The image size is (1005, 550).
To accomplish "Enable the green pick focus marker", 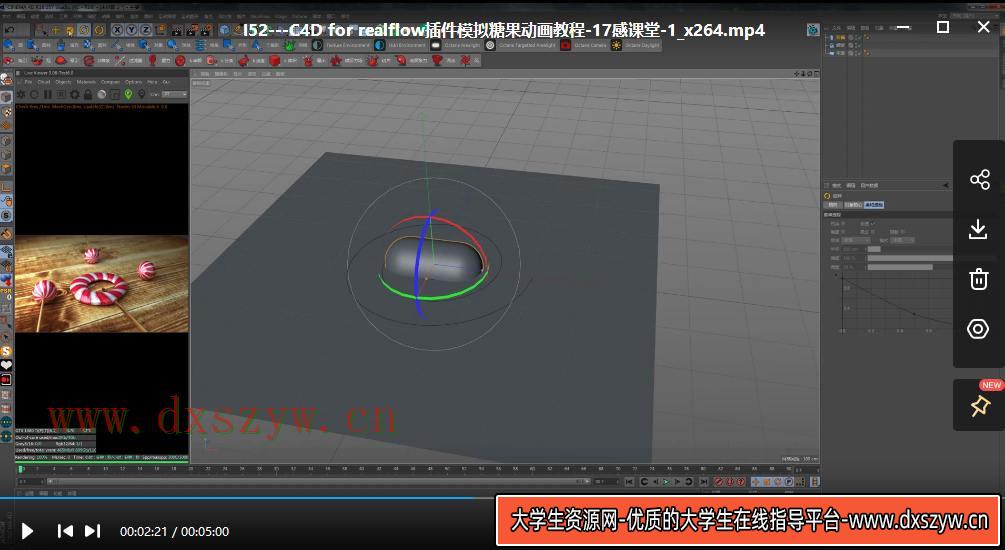I will (128, 94).
